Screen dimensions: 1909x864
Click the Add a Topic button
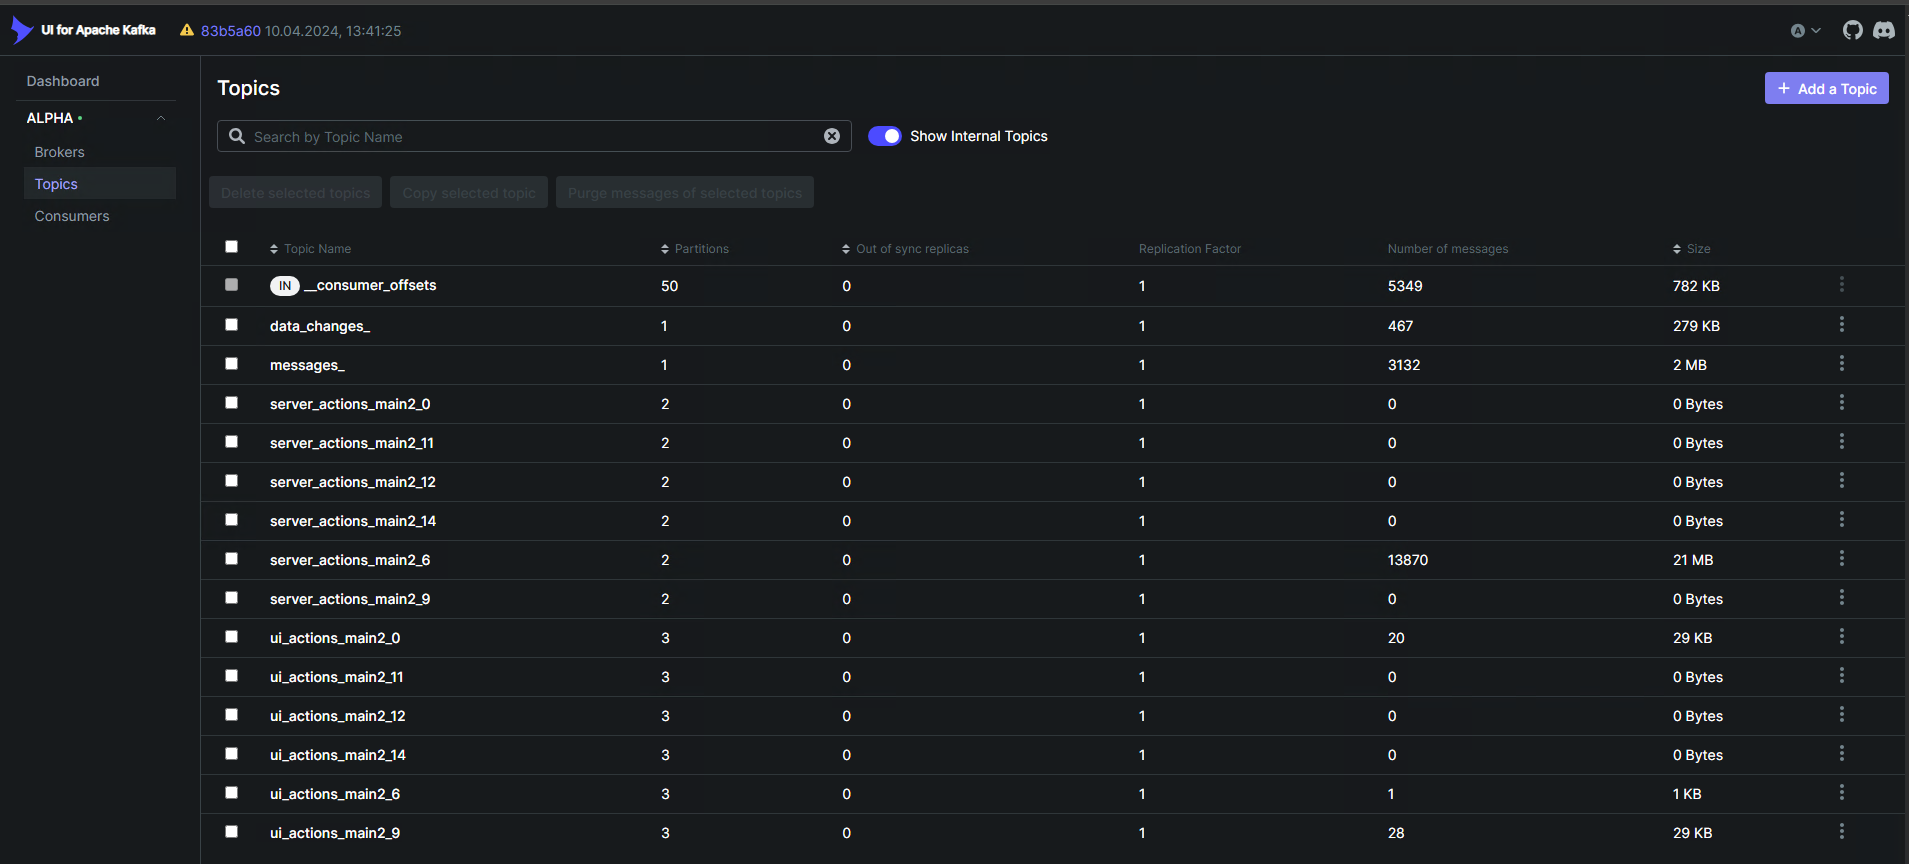coord(1826,88)
